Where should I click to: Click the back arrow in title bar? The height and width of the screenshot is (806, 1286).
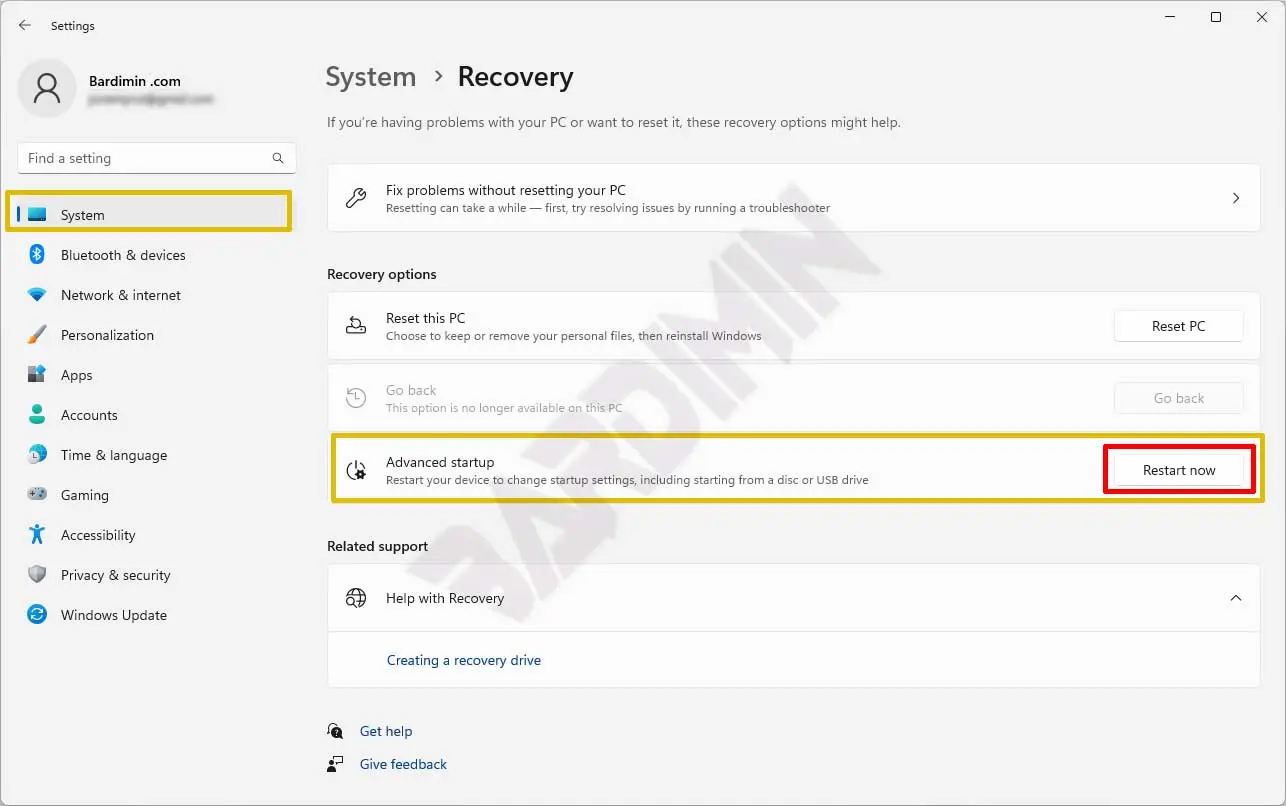pyautogui.click(x=25, y=25)
